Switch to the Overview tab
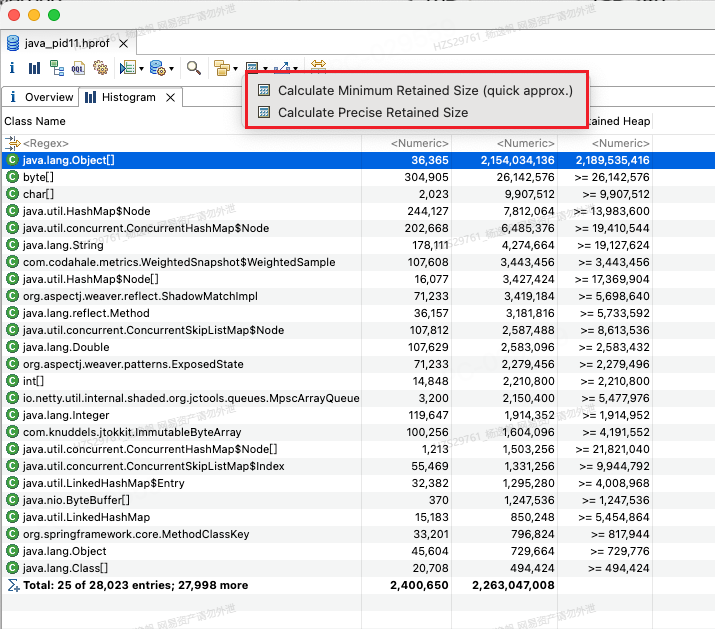Screen dimensions: 715x629 [x=41, y=97]
